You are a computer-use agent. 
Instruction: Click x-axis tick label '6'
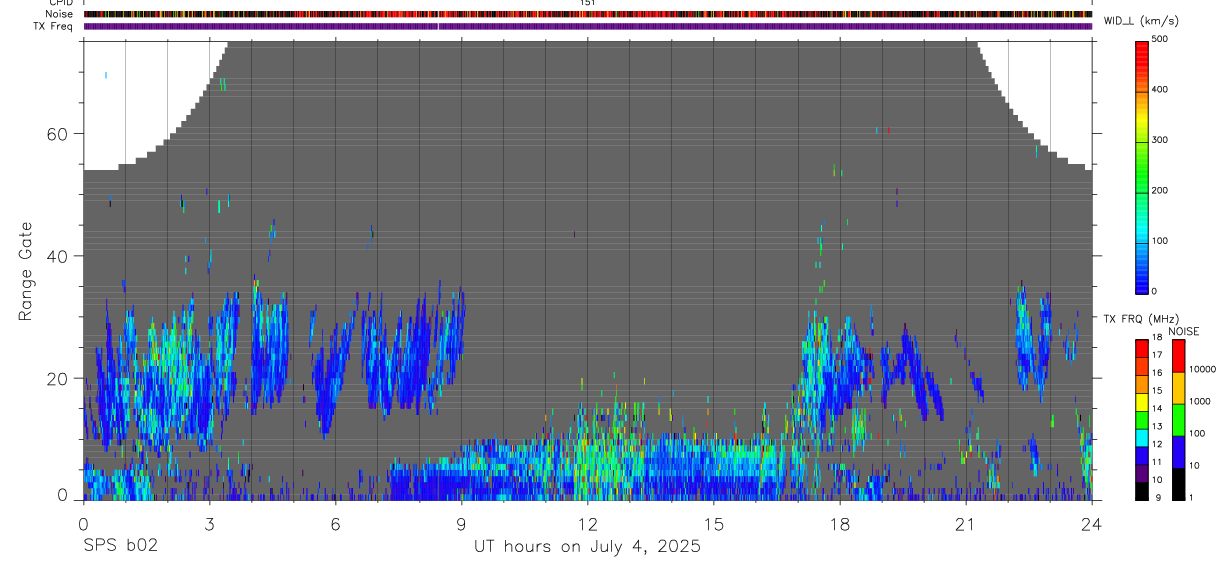335,523
